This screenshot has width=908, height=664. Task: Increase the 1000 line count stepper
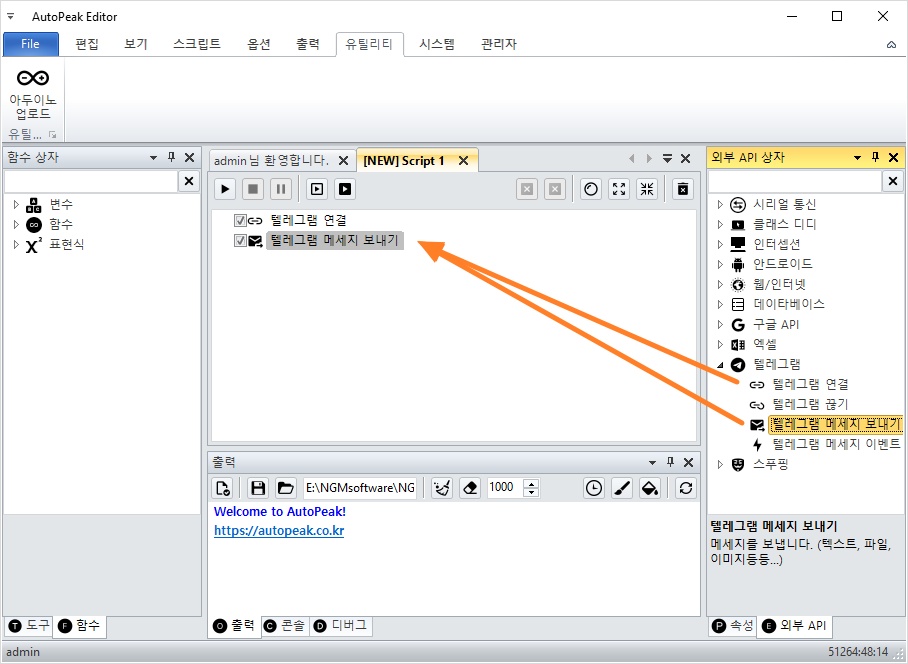click(531, 483)
